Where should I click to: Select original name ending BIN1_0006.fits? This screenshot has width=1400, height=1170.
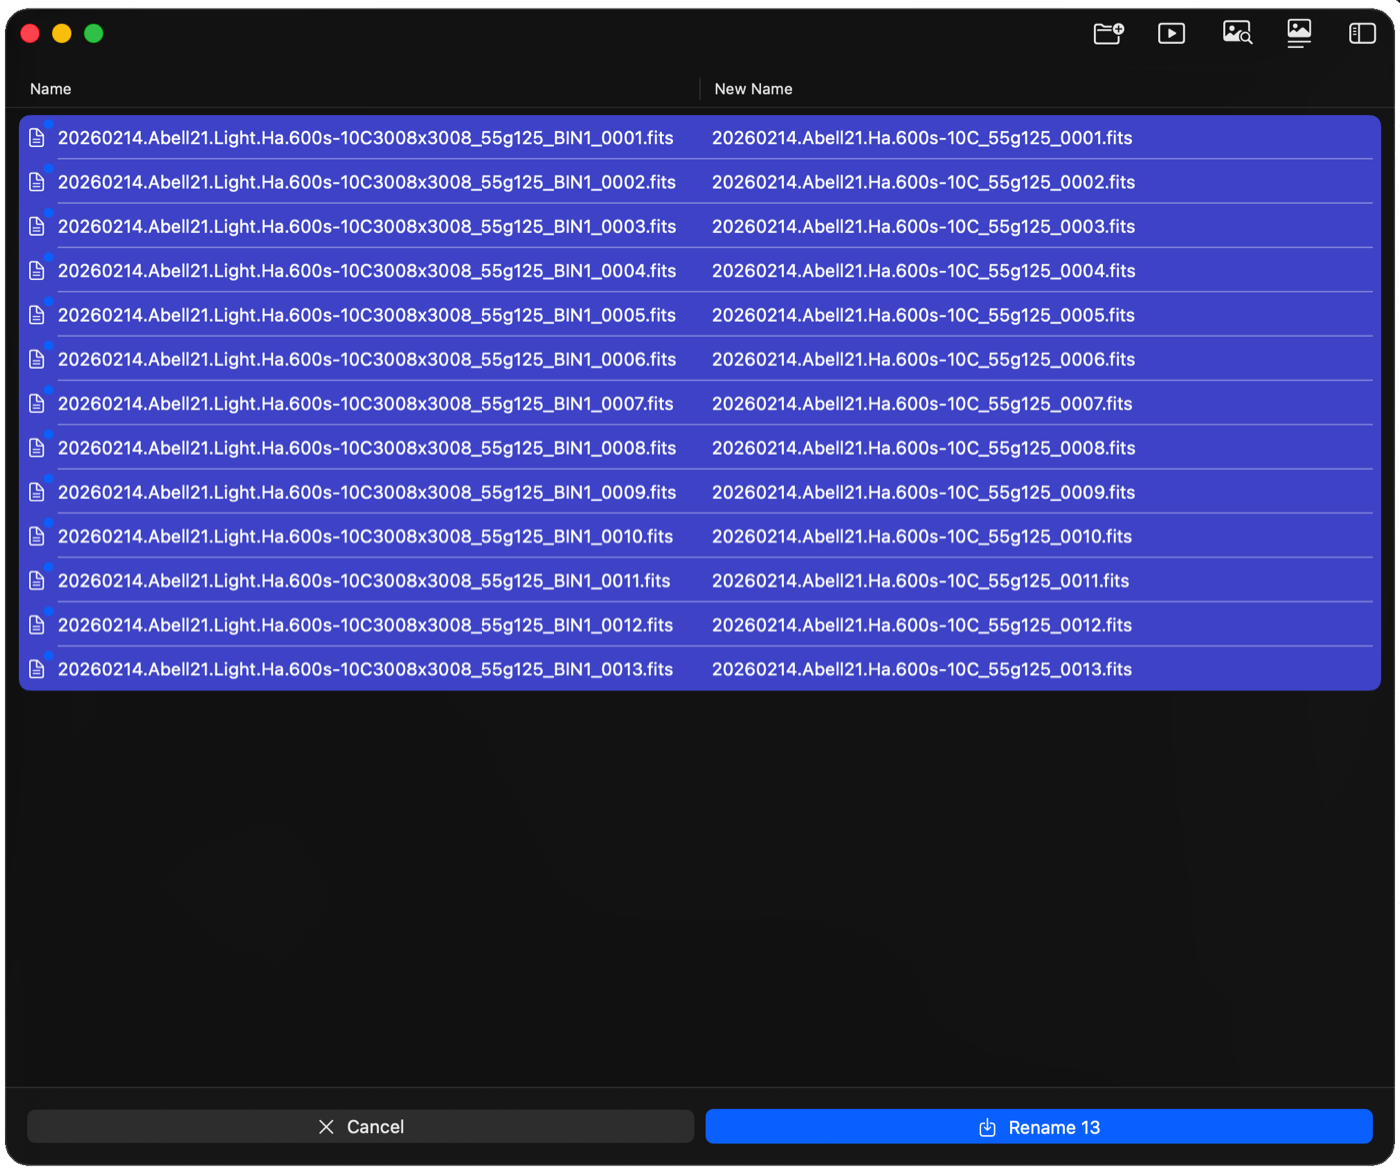coord(367,359)
